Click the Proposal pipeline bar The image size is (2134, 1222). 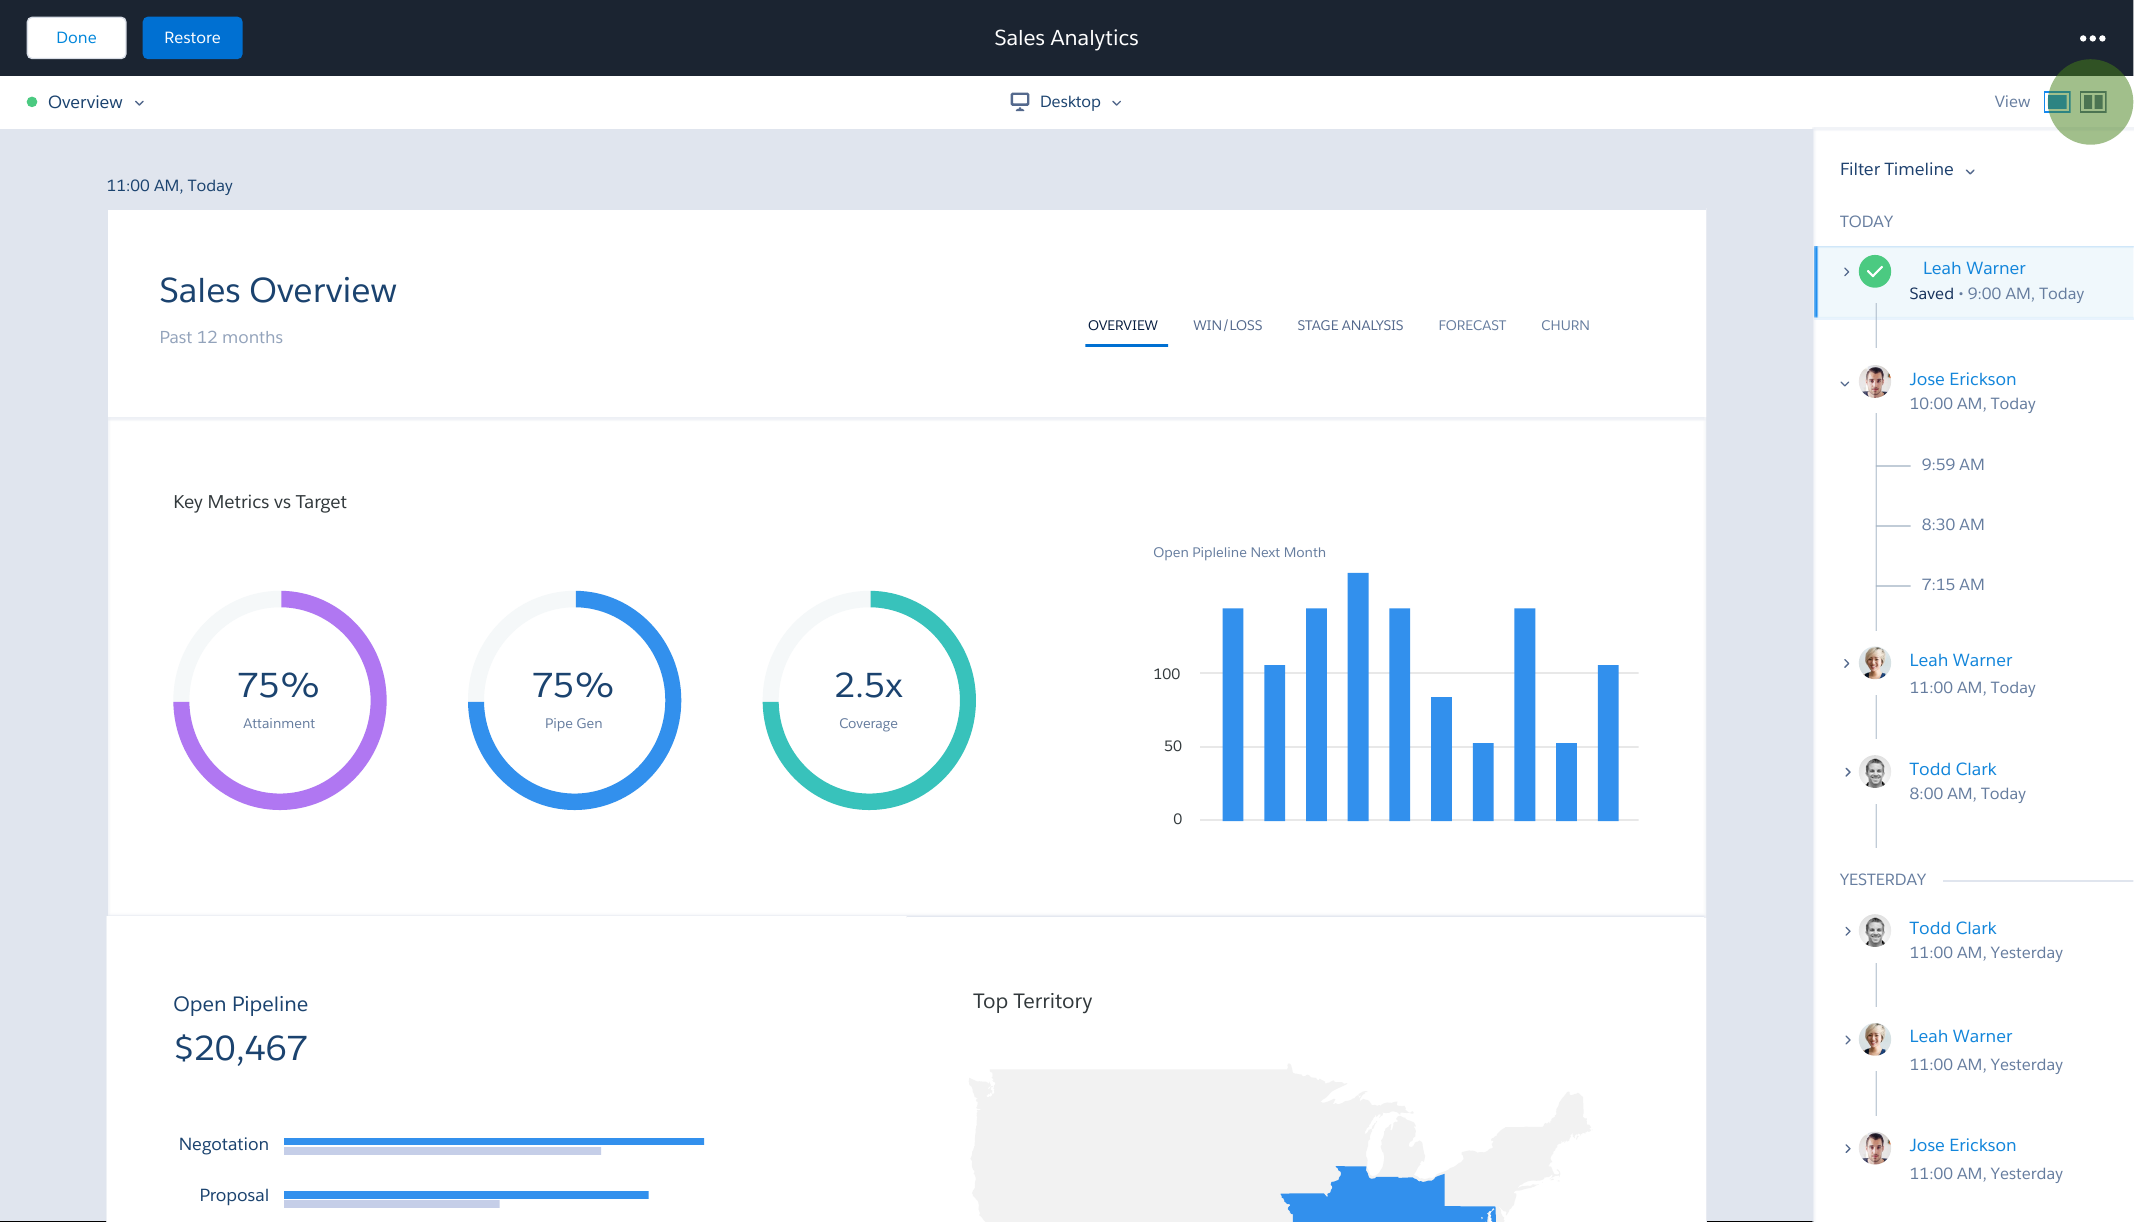click(x=466, y=1199)
